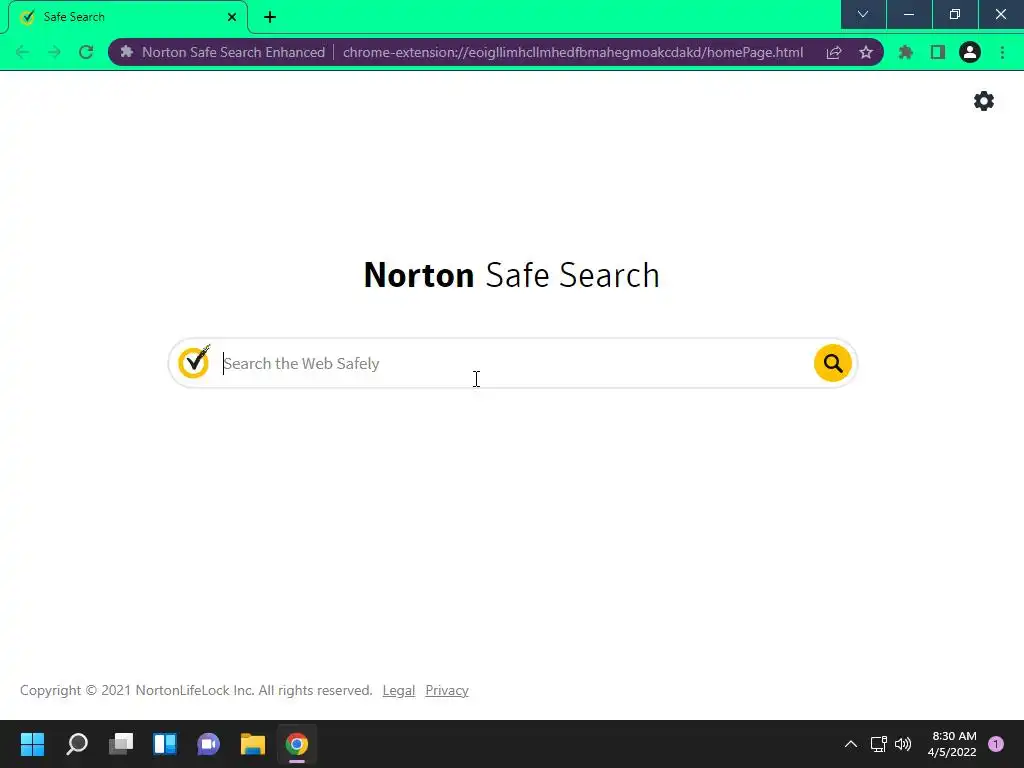The width and height of the screenshot is (1024, 768).
Task: Open the Windows Start menu
Action: point(33,744)
